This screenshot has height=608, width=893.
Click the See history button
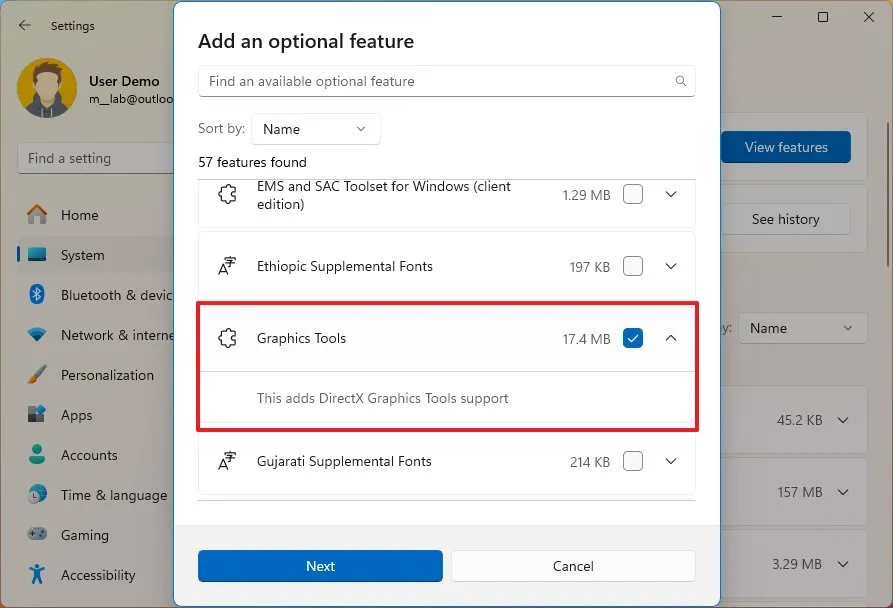(x=786, y=219)
